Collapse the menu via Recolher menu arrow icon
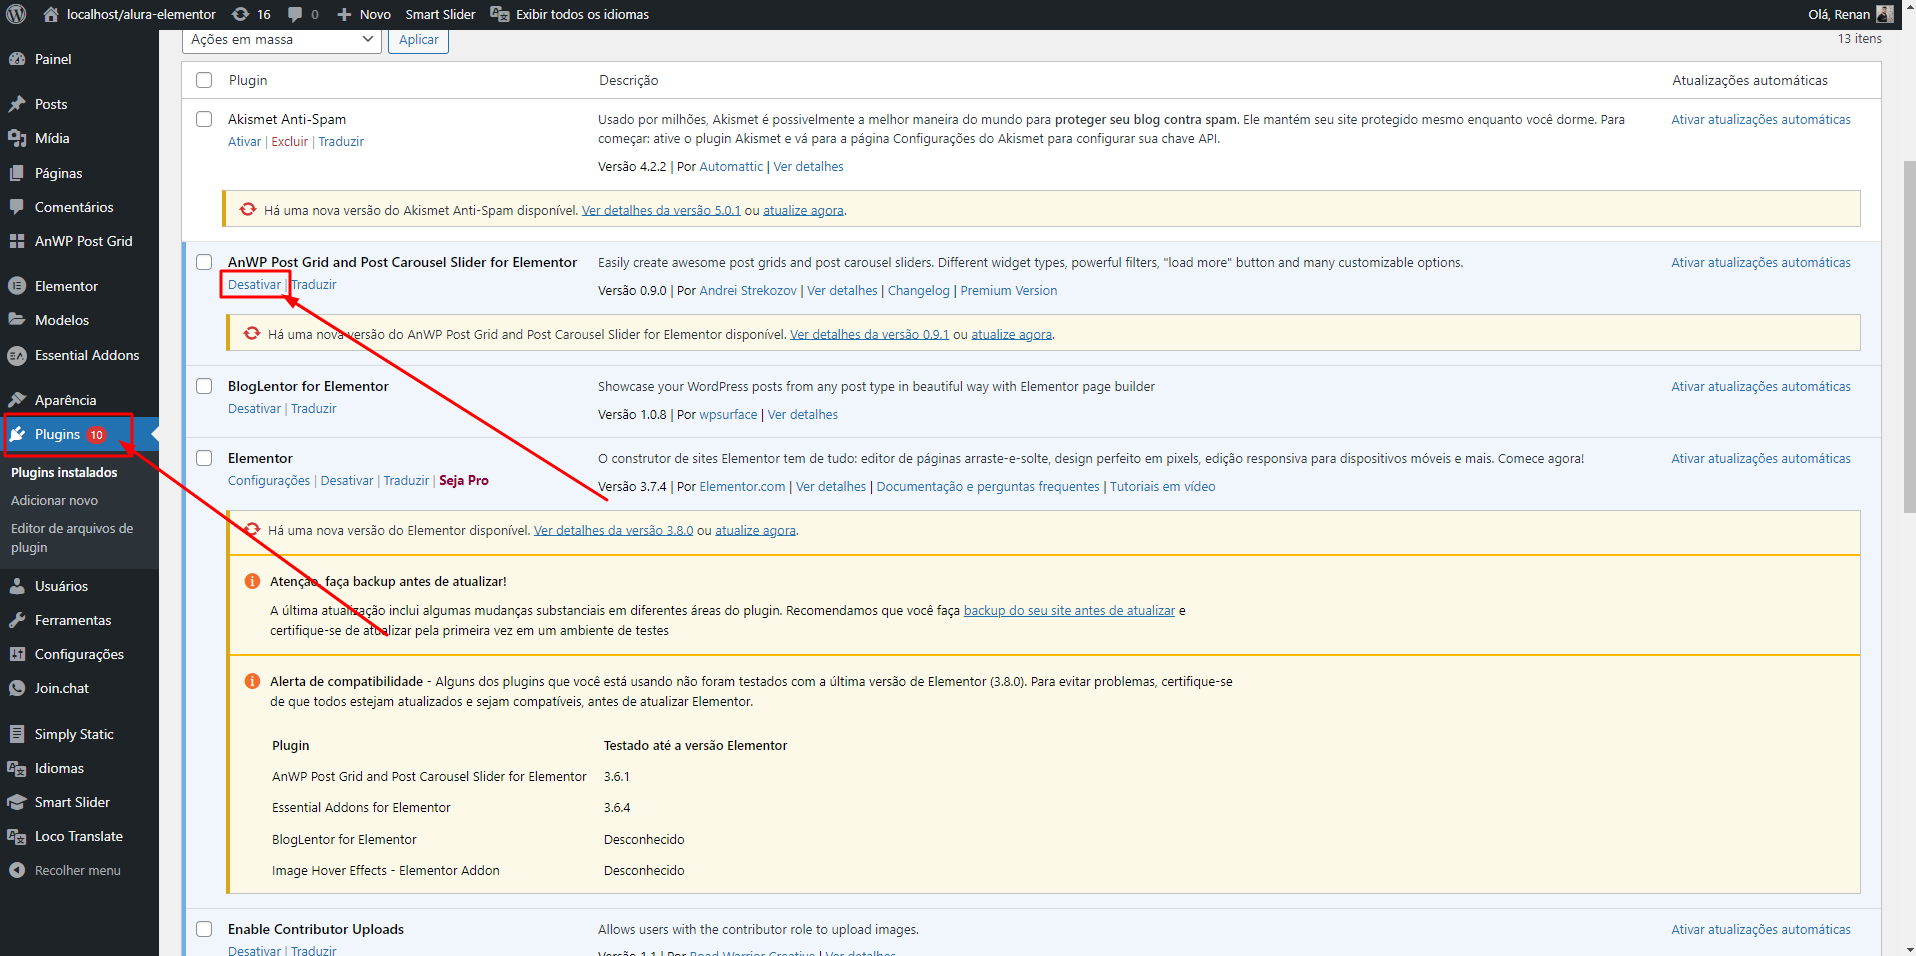 tap(17, 870)
